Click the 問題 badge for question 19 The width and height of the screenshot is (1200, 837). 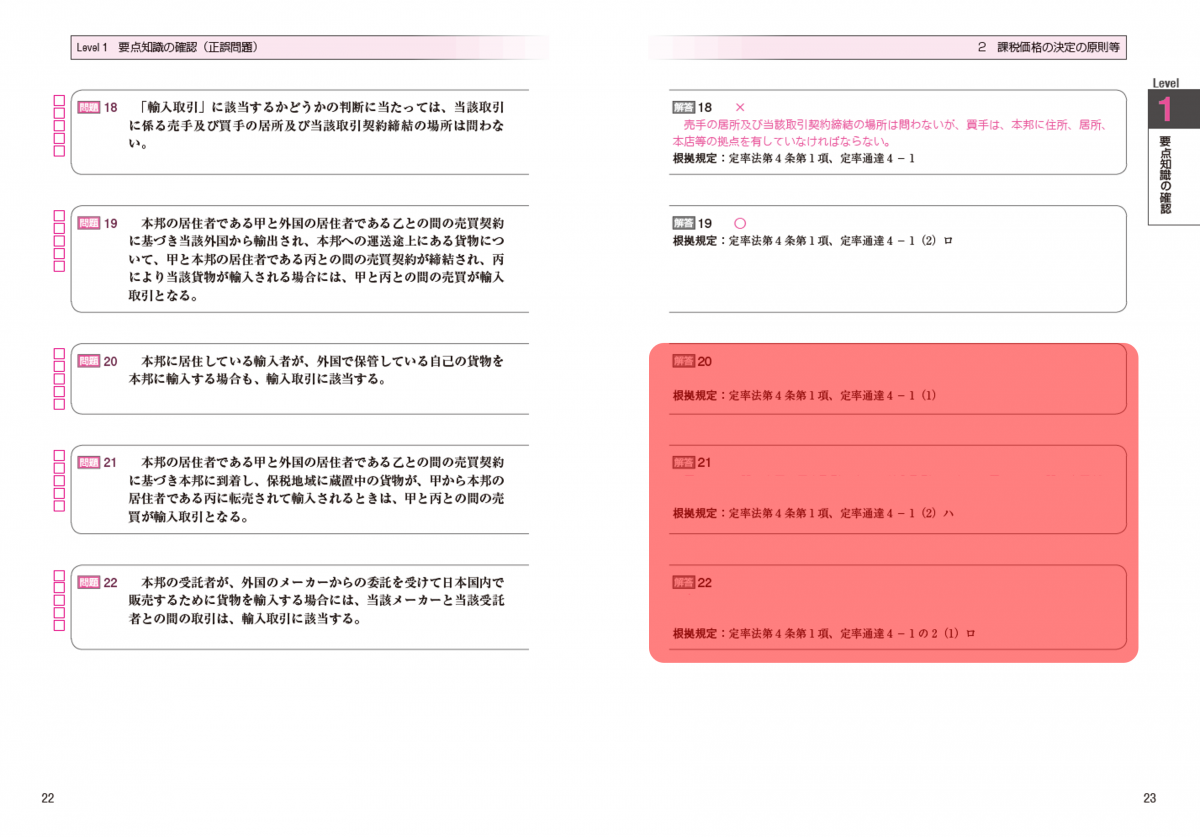click(89, 223)
